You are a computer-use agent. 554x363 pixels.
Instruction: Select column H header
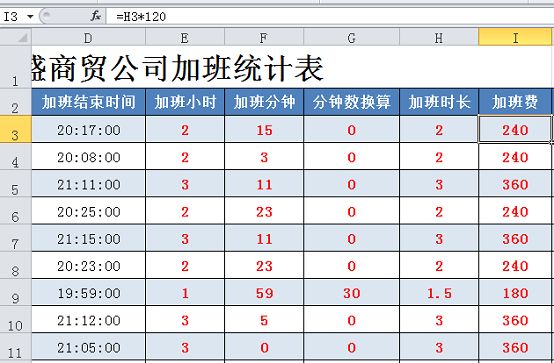tap(439, 37)
